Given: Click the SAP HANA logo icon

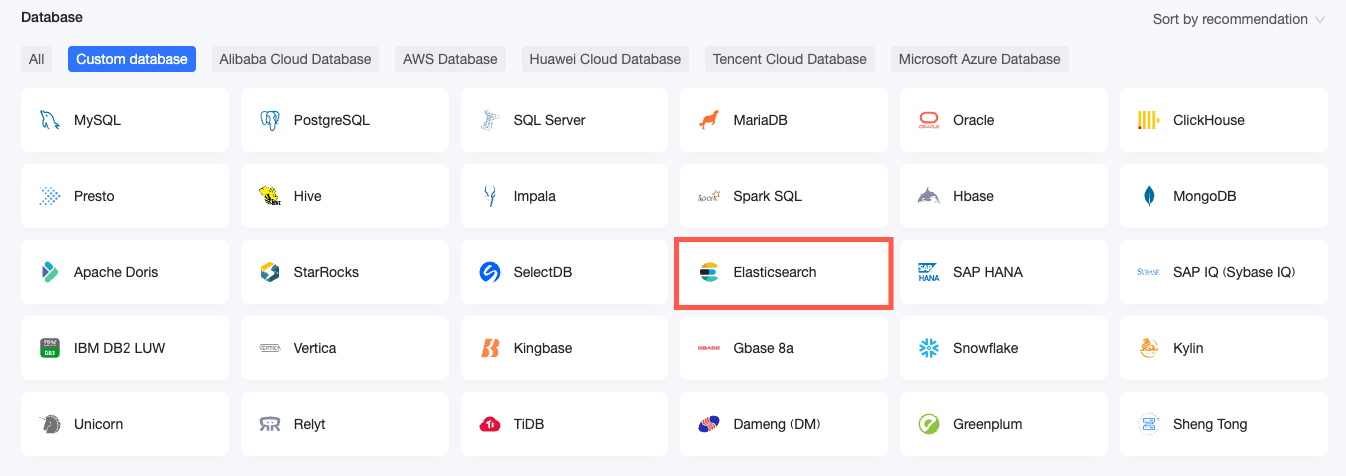Looking at the screenshot, I should click(x=929, y=272).
